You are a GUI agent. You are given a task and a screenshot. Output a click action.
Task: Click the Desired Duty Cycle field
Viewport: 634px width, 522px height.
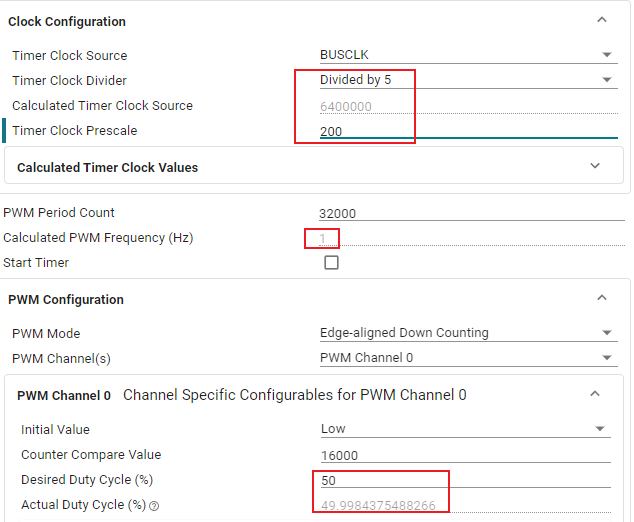pos(464,481)
